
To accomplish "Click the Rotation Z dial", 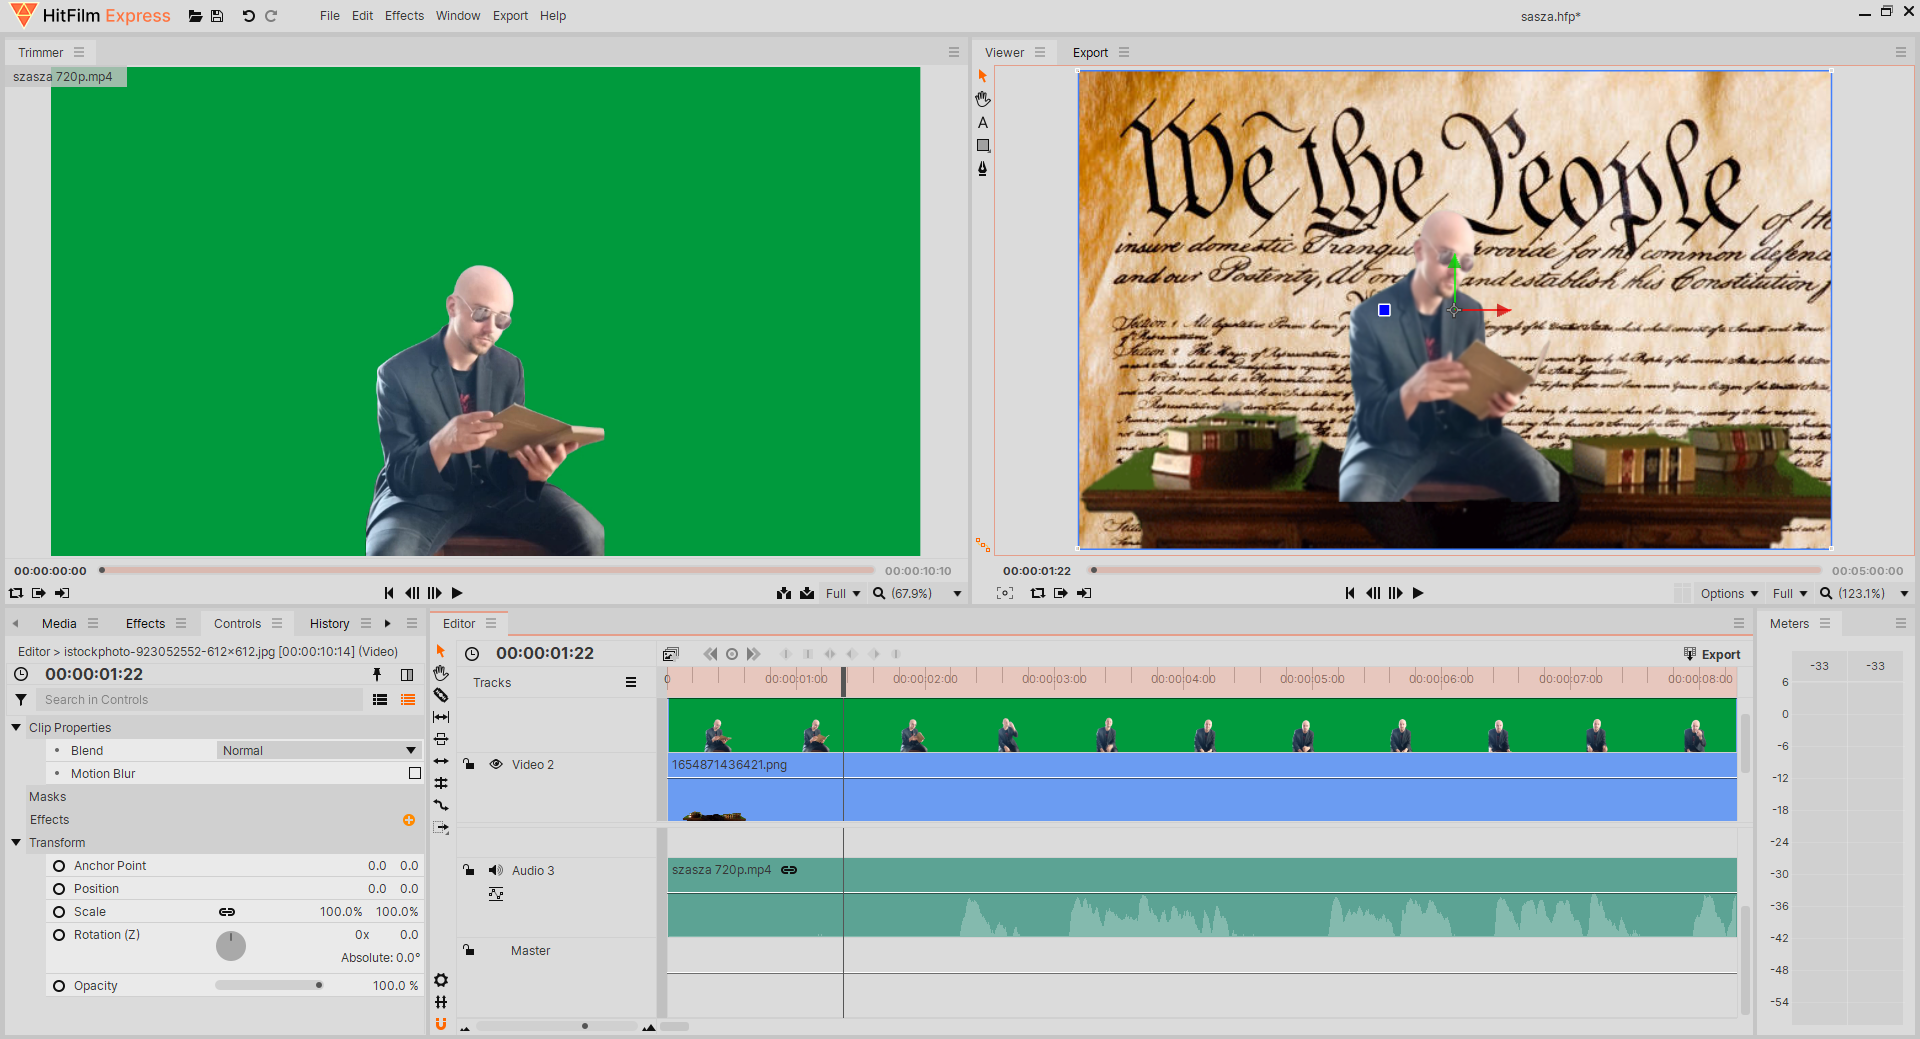I will tap(231, 945).
